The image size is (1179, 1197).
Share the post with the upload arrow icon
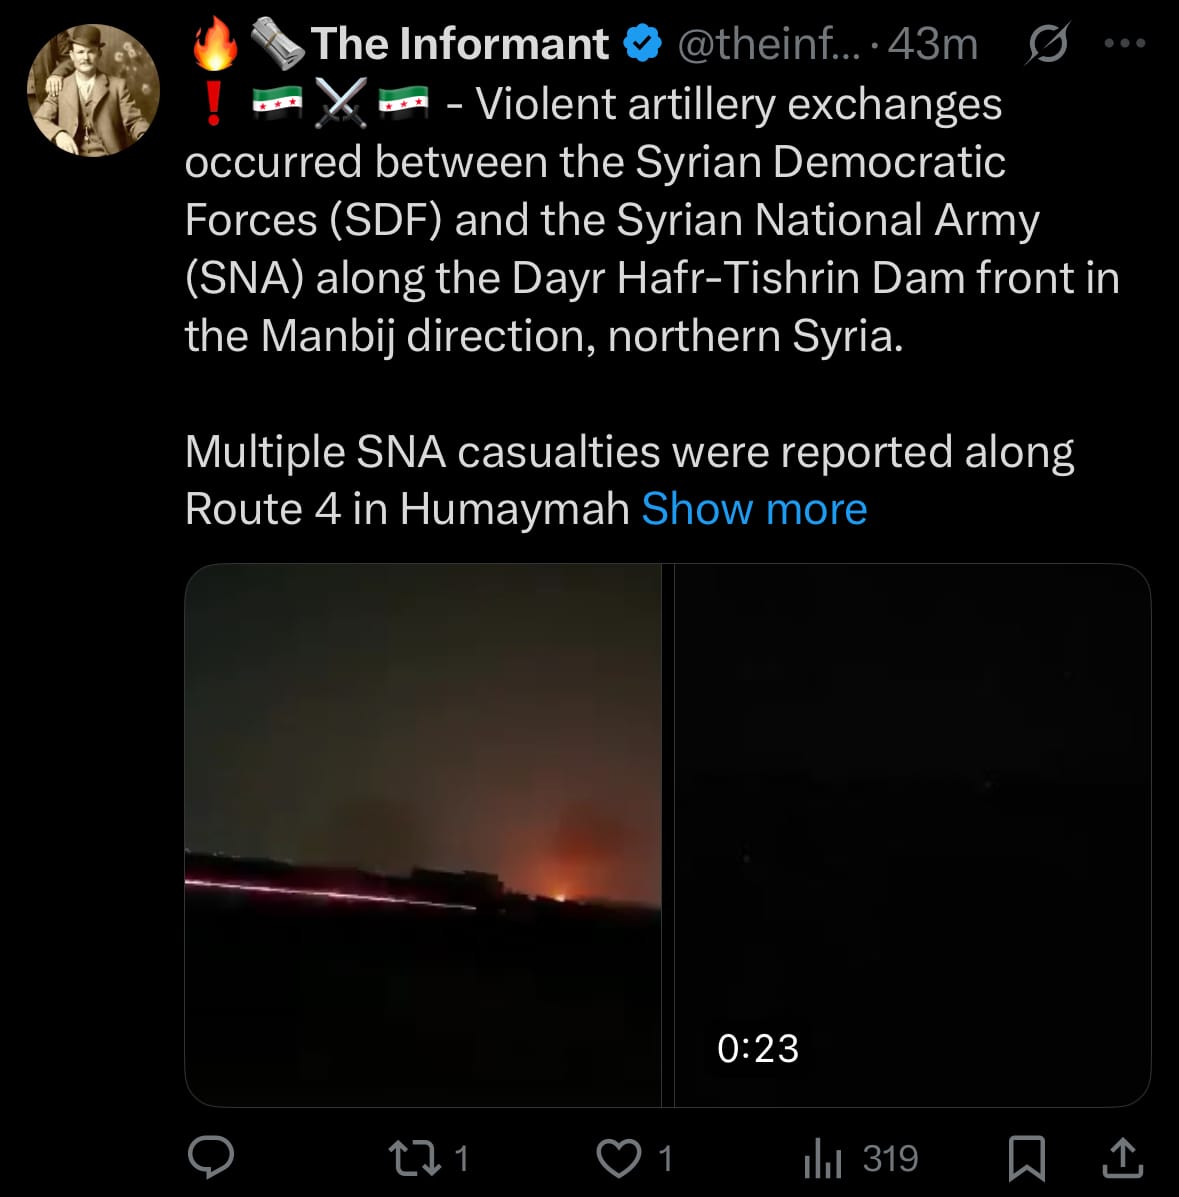(x=1122, y=1158)
